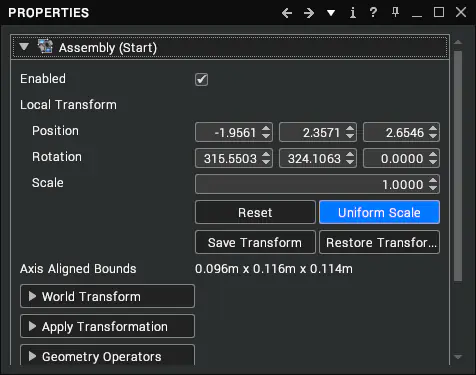
Task: Click the back arrow in Properties header
Action: 287,13
